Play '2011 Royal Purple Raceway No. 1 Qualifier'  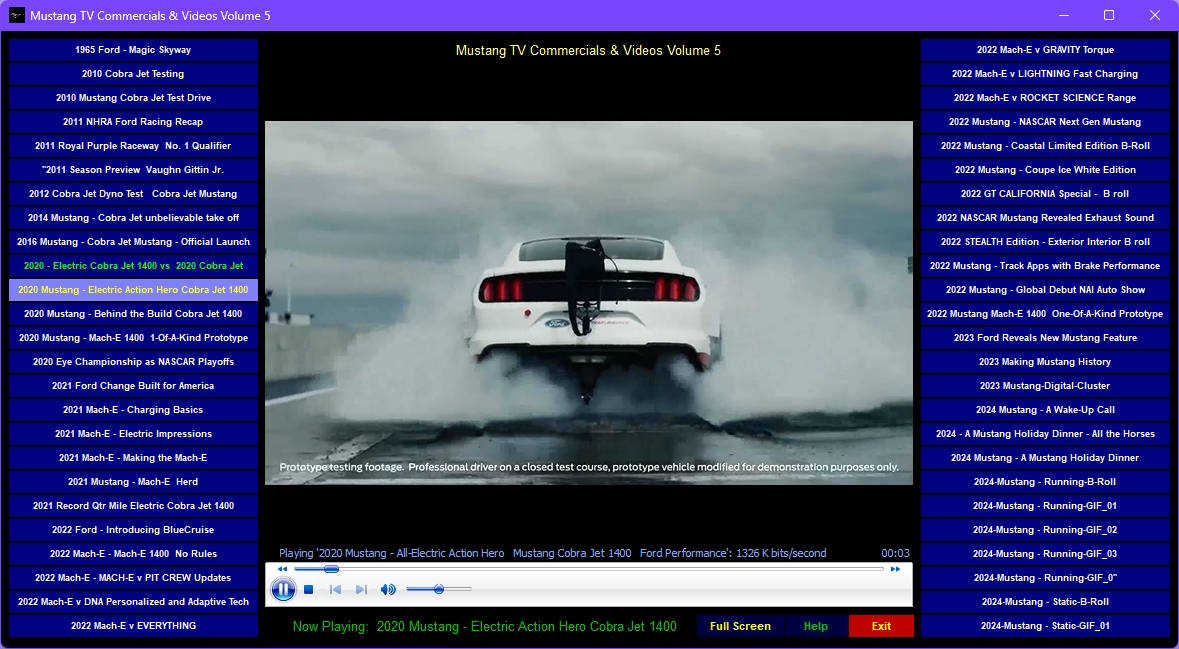[x=133, y=146]
